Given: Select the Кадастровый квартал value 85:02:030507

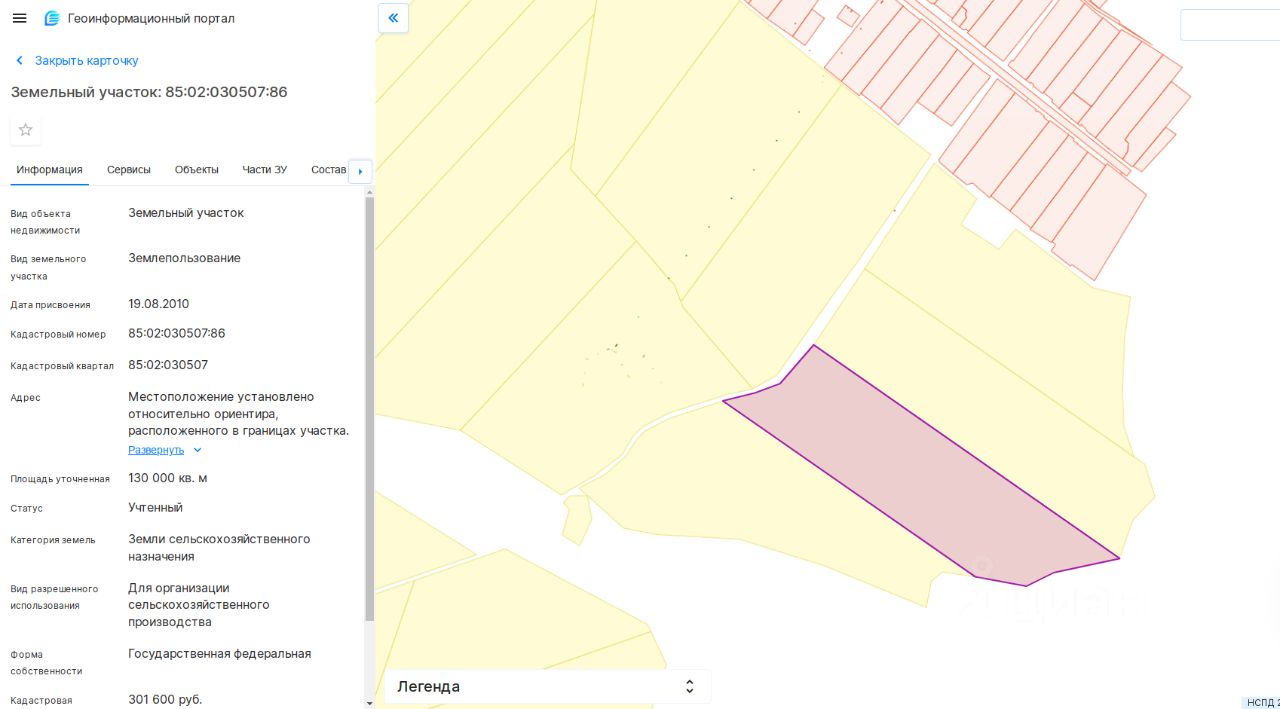Looking at the screenshot, I should click(168, 365).
